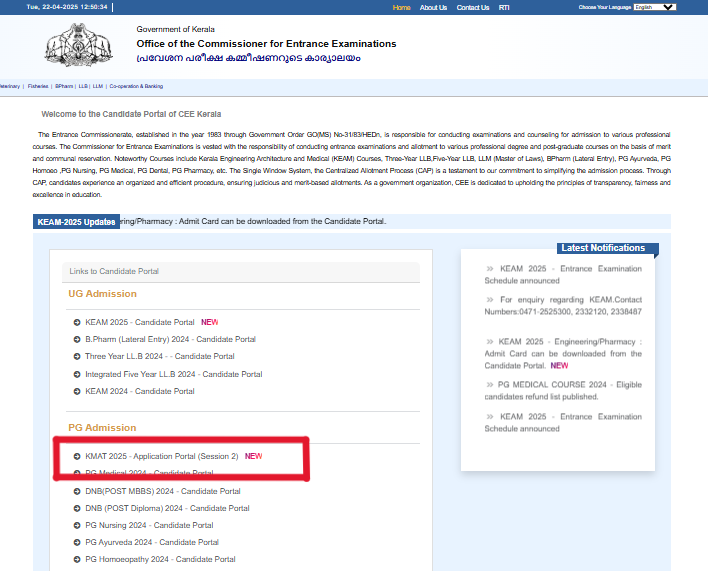Open KEAM 2024 Candidate Portal link
Screen dimensions: 708x571
point(139,391)
